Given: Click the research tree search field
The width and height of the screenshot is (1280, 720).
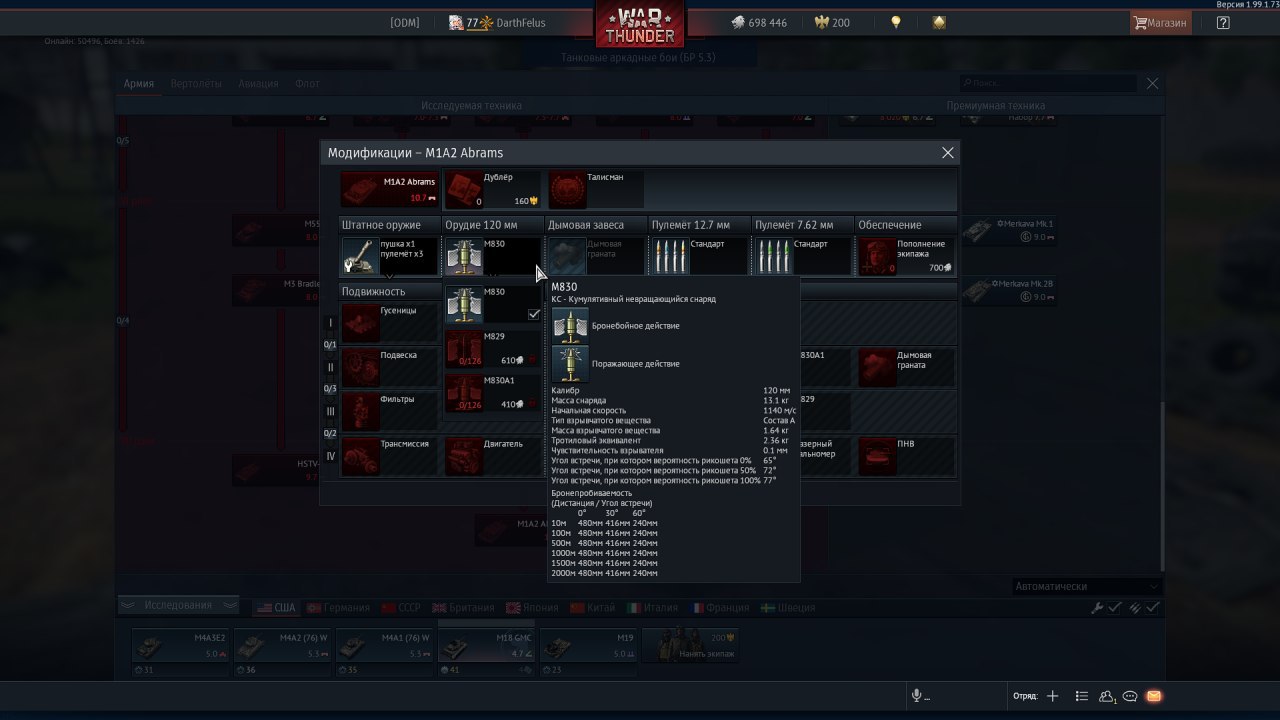Looking at the screenshot, I should coord(1050,84).
